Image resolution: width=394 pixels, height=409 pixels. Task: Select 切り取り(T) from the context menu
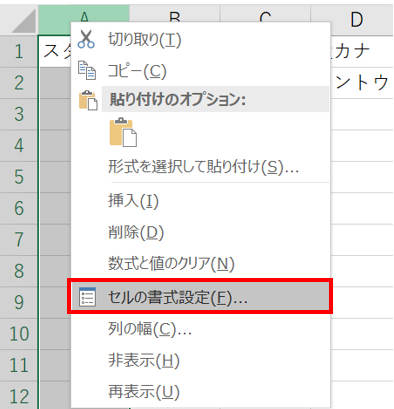point(200,40)
